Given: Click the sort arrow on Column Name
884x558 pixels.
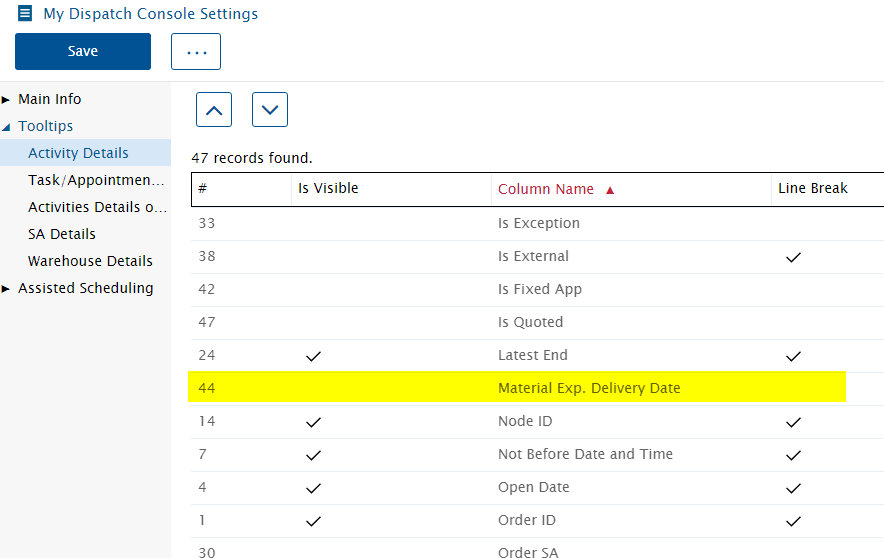Looking at the screenshot, I should coord(609,190).
